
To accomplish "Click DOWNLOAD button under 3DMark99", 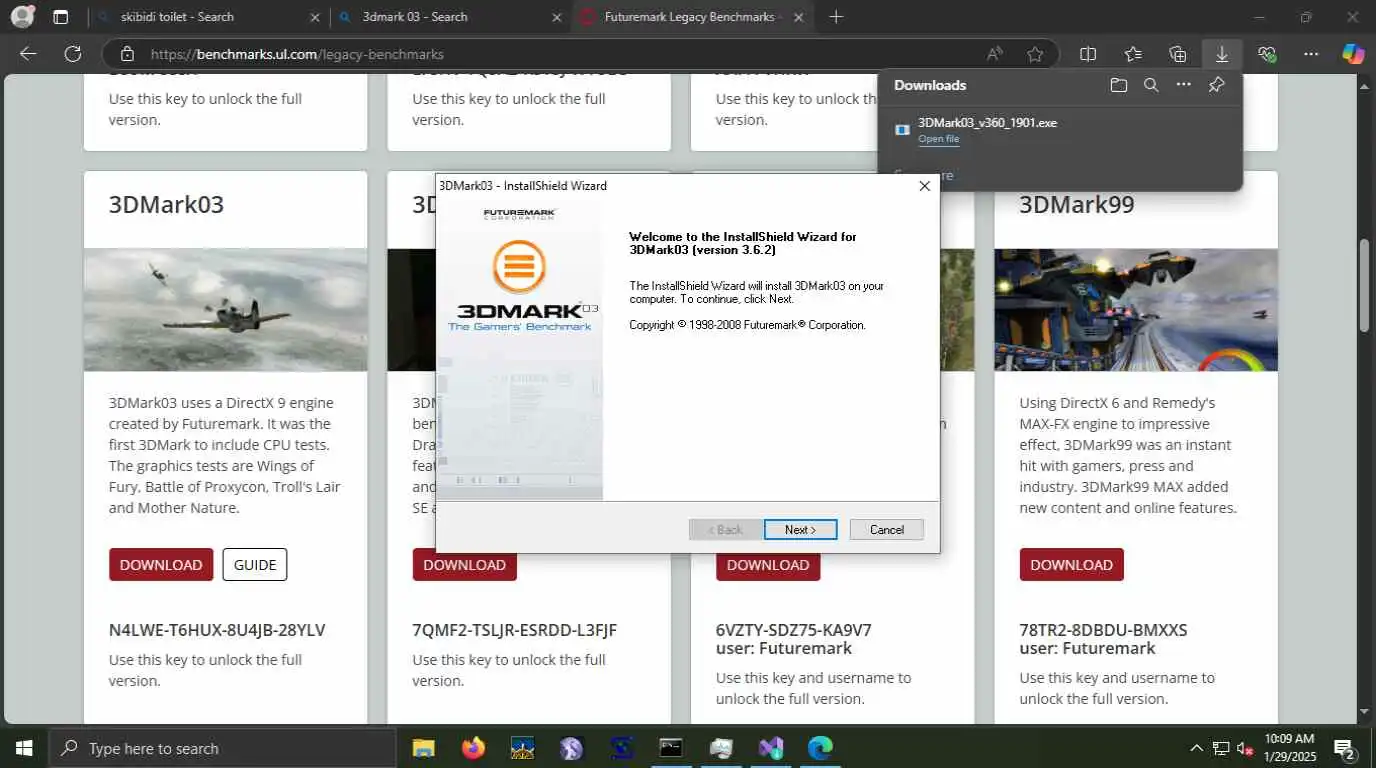I will coord(1071,564).
